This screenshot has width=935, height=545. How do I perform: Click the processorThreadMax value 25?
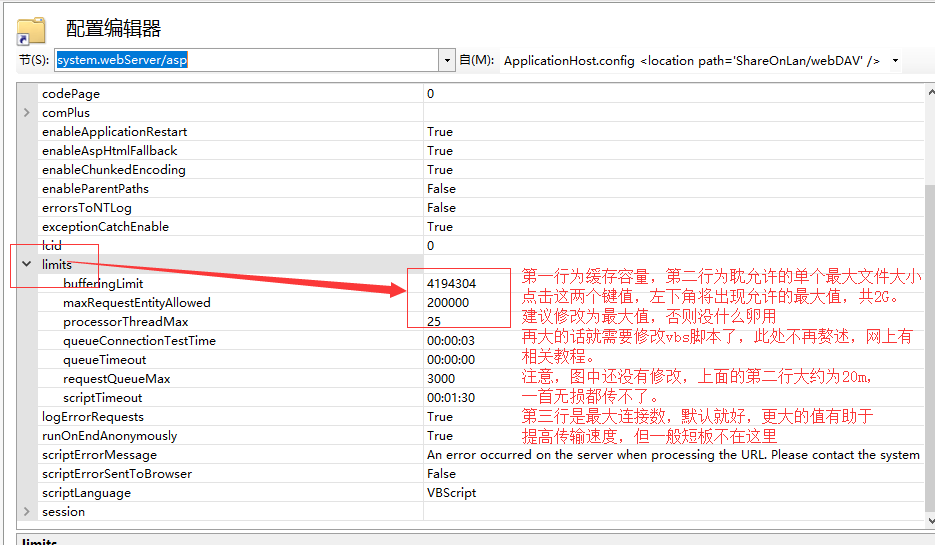point(434,322)
